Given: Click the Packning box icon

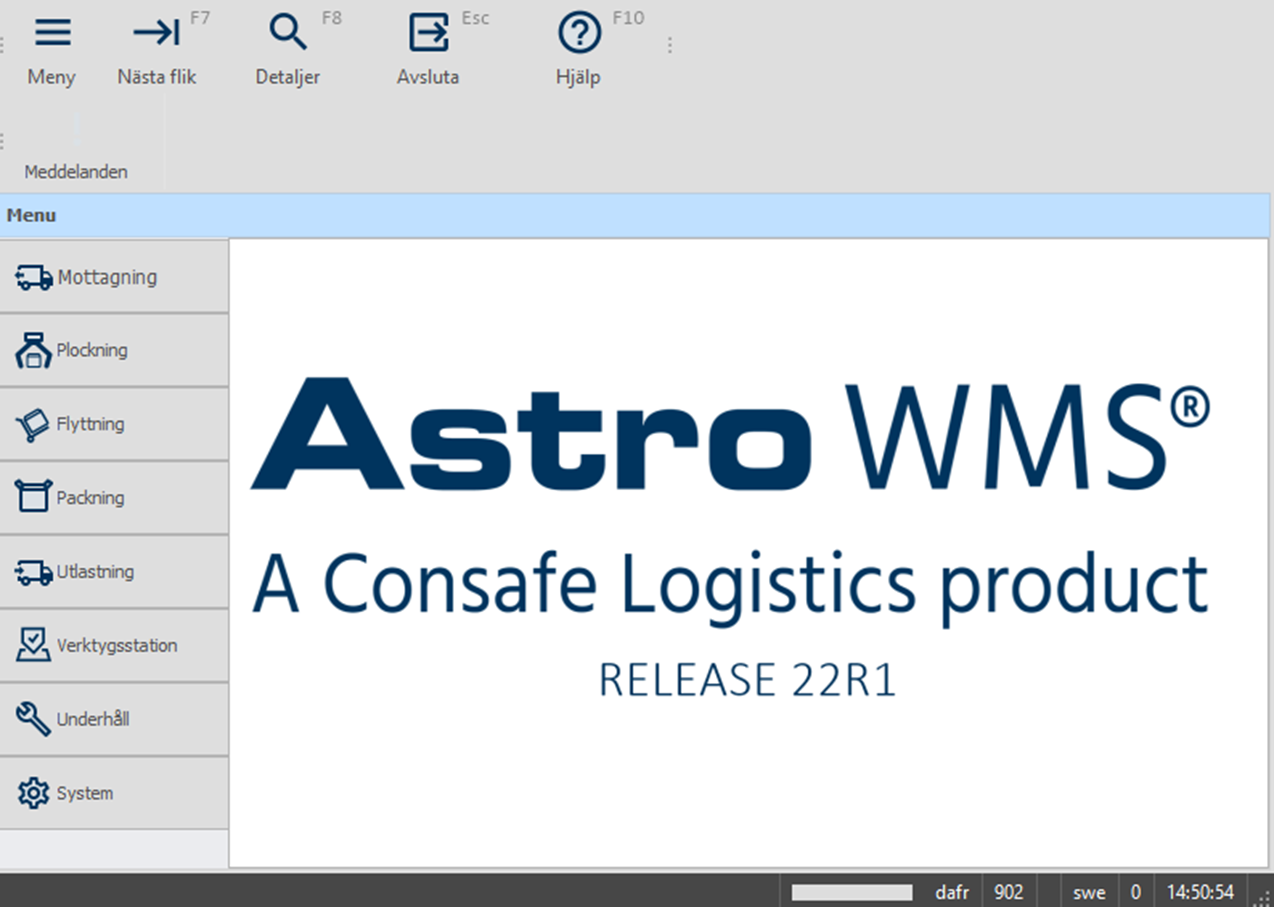Looking at the screenshot, I should [33, 497].
